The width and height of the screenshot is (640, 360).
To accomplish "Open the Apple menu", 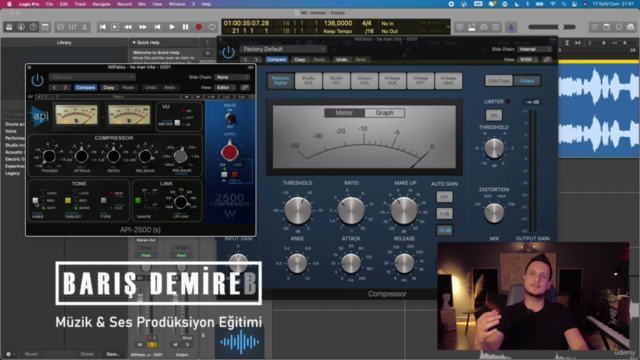I will tap(9, 4).
